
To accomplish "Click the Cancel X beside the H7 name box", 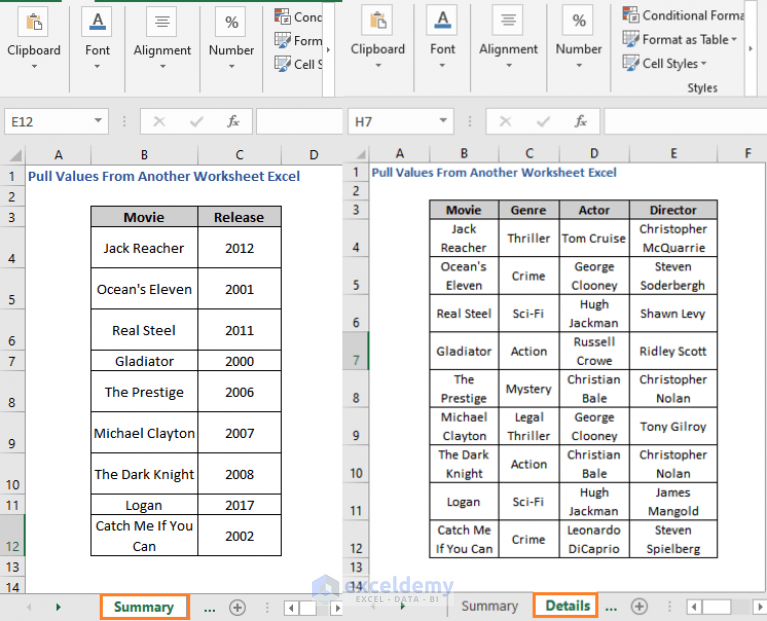I will (x=503, y=121).
